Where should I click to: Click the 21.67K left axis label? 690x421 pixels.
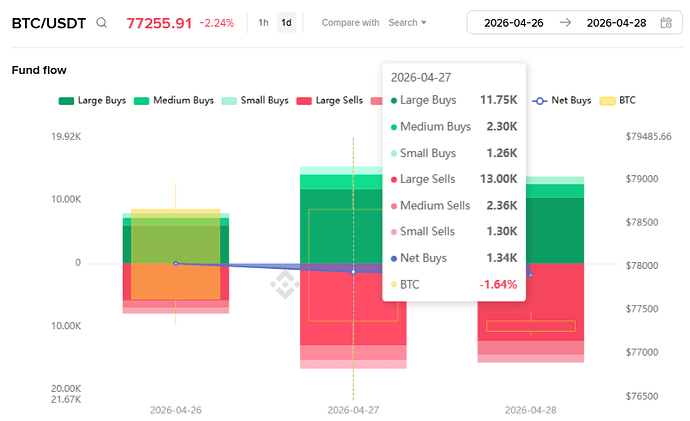66,399
